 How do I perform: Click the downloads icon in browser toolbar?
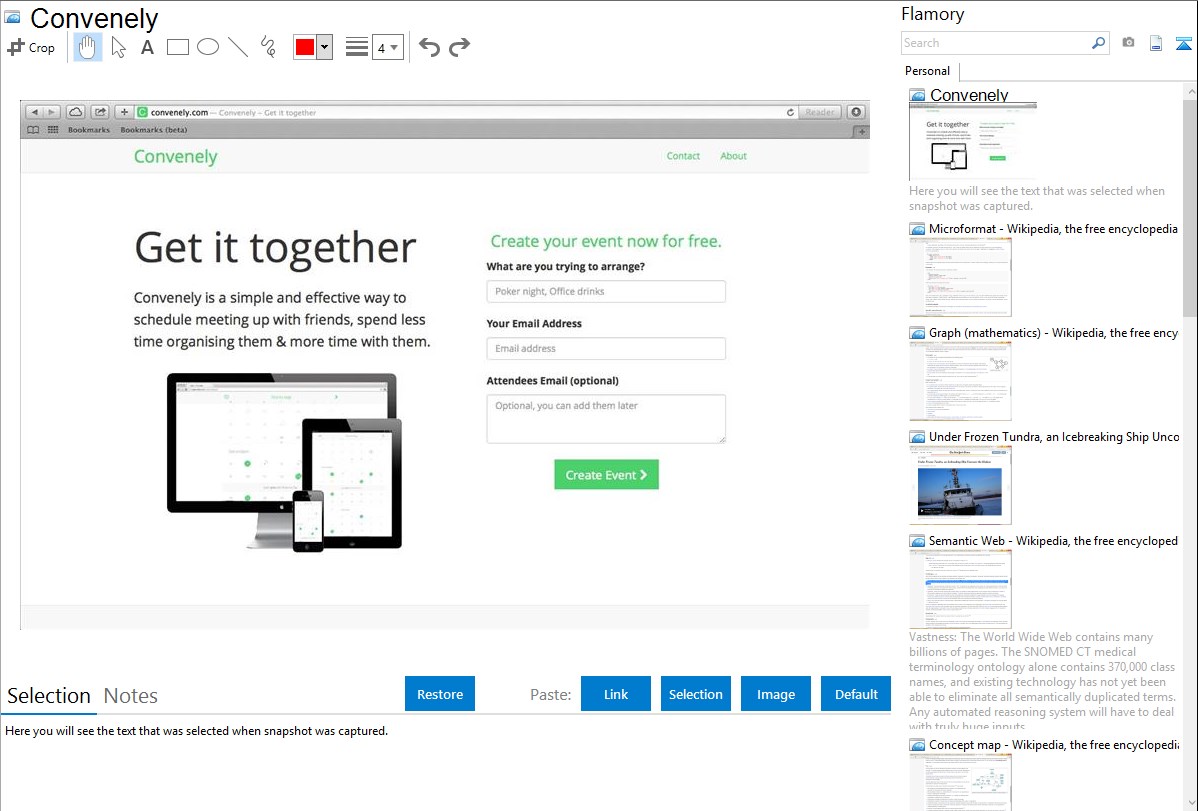click(x=856, y=112)
